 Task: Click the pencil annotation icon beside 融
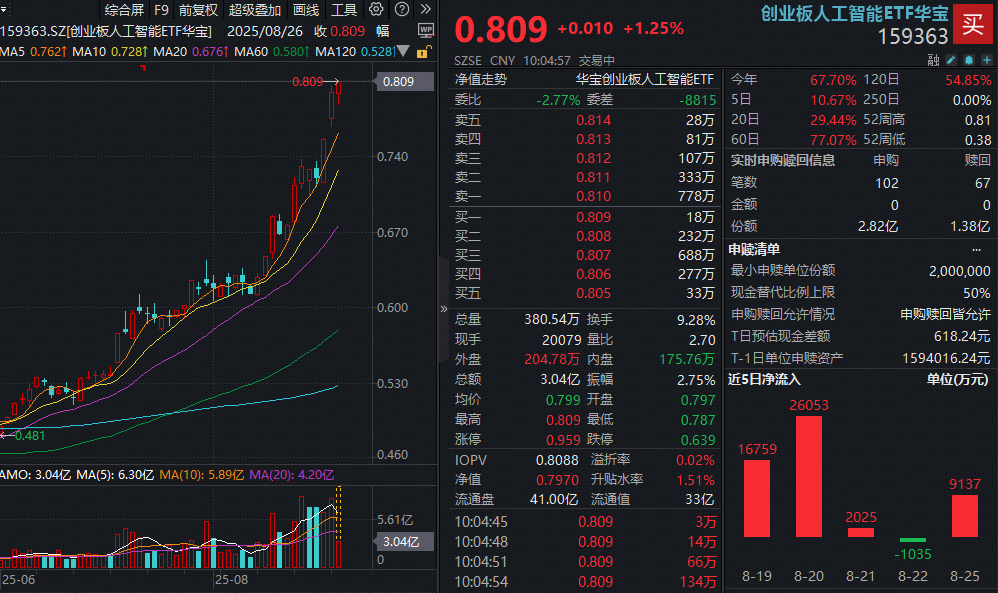click(951, 58)
